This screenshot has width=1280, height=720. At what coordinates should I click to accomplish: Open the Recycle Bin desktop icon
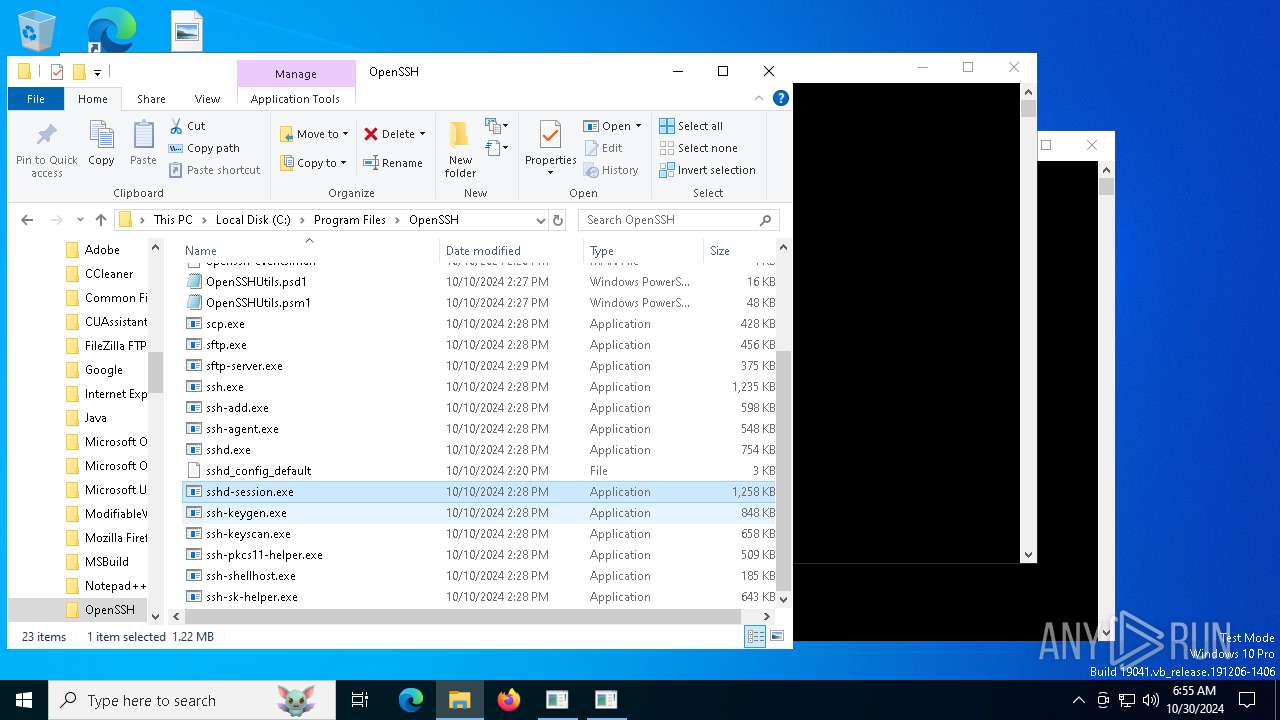tap(37, 30)
